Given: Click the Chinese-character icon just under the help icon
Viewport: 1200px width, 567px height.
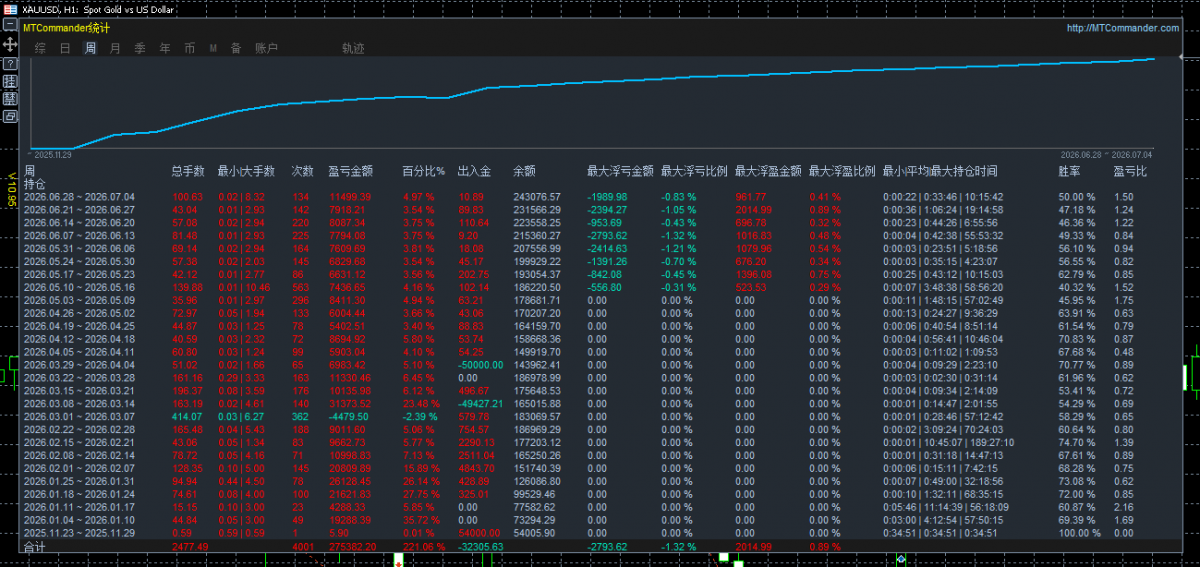Looking at the screenshot, I should pos(10,81).
